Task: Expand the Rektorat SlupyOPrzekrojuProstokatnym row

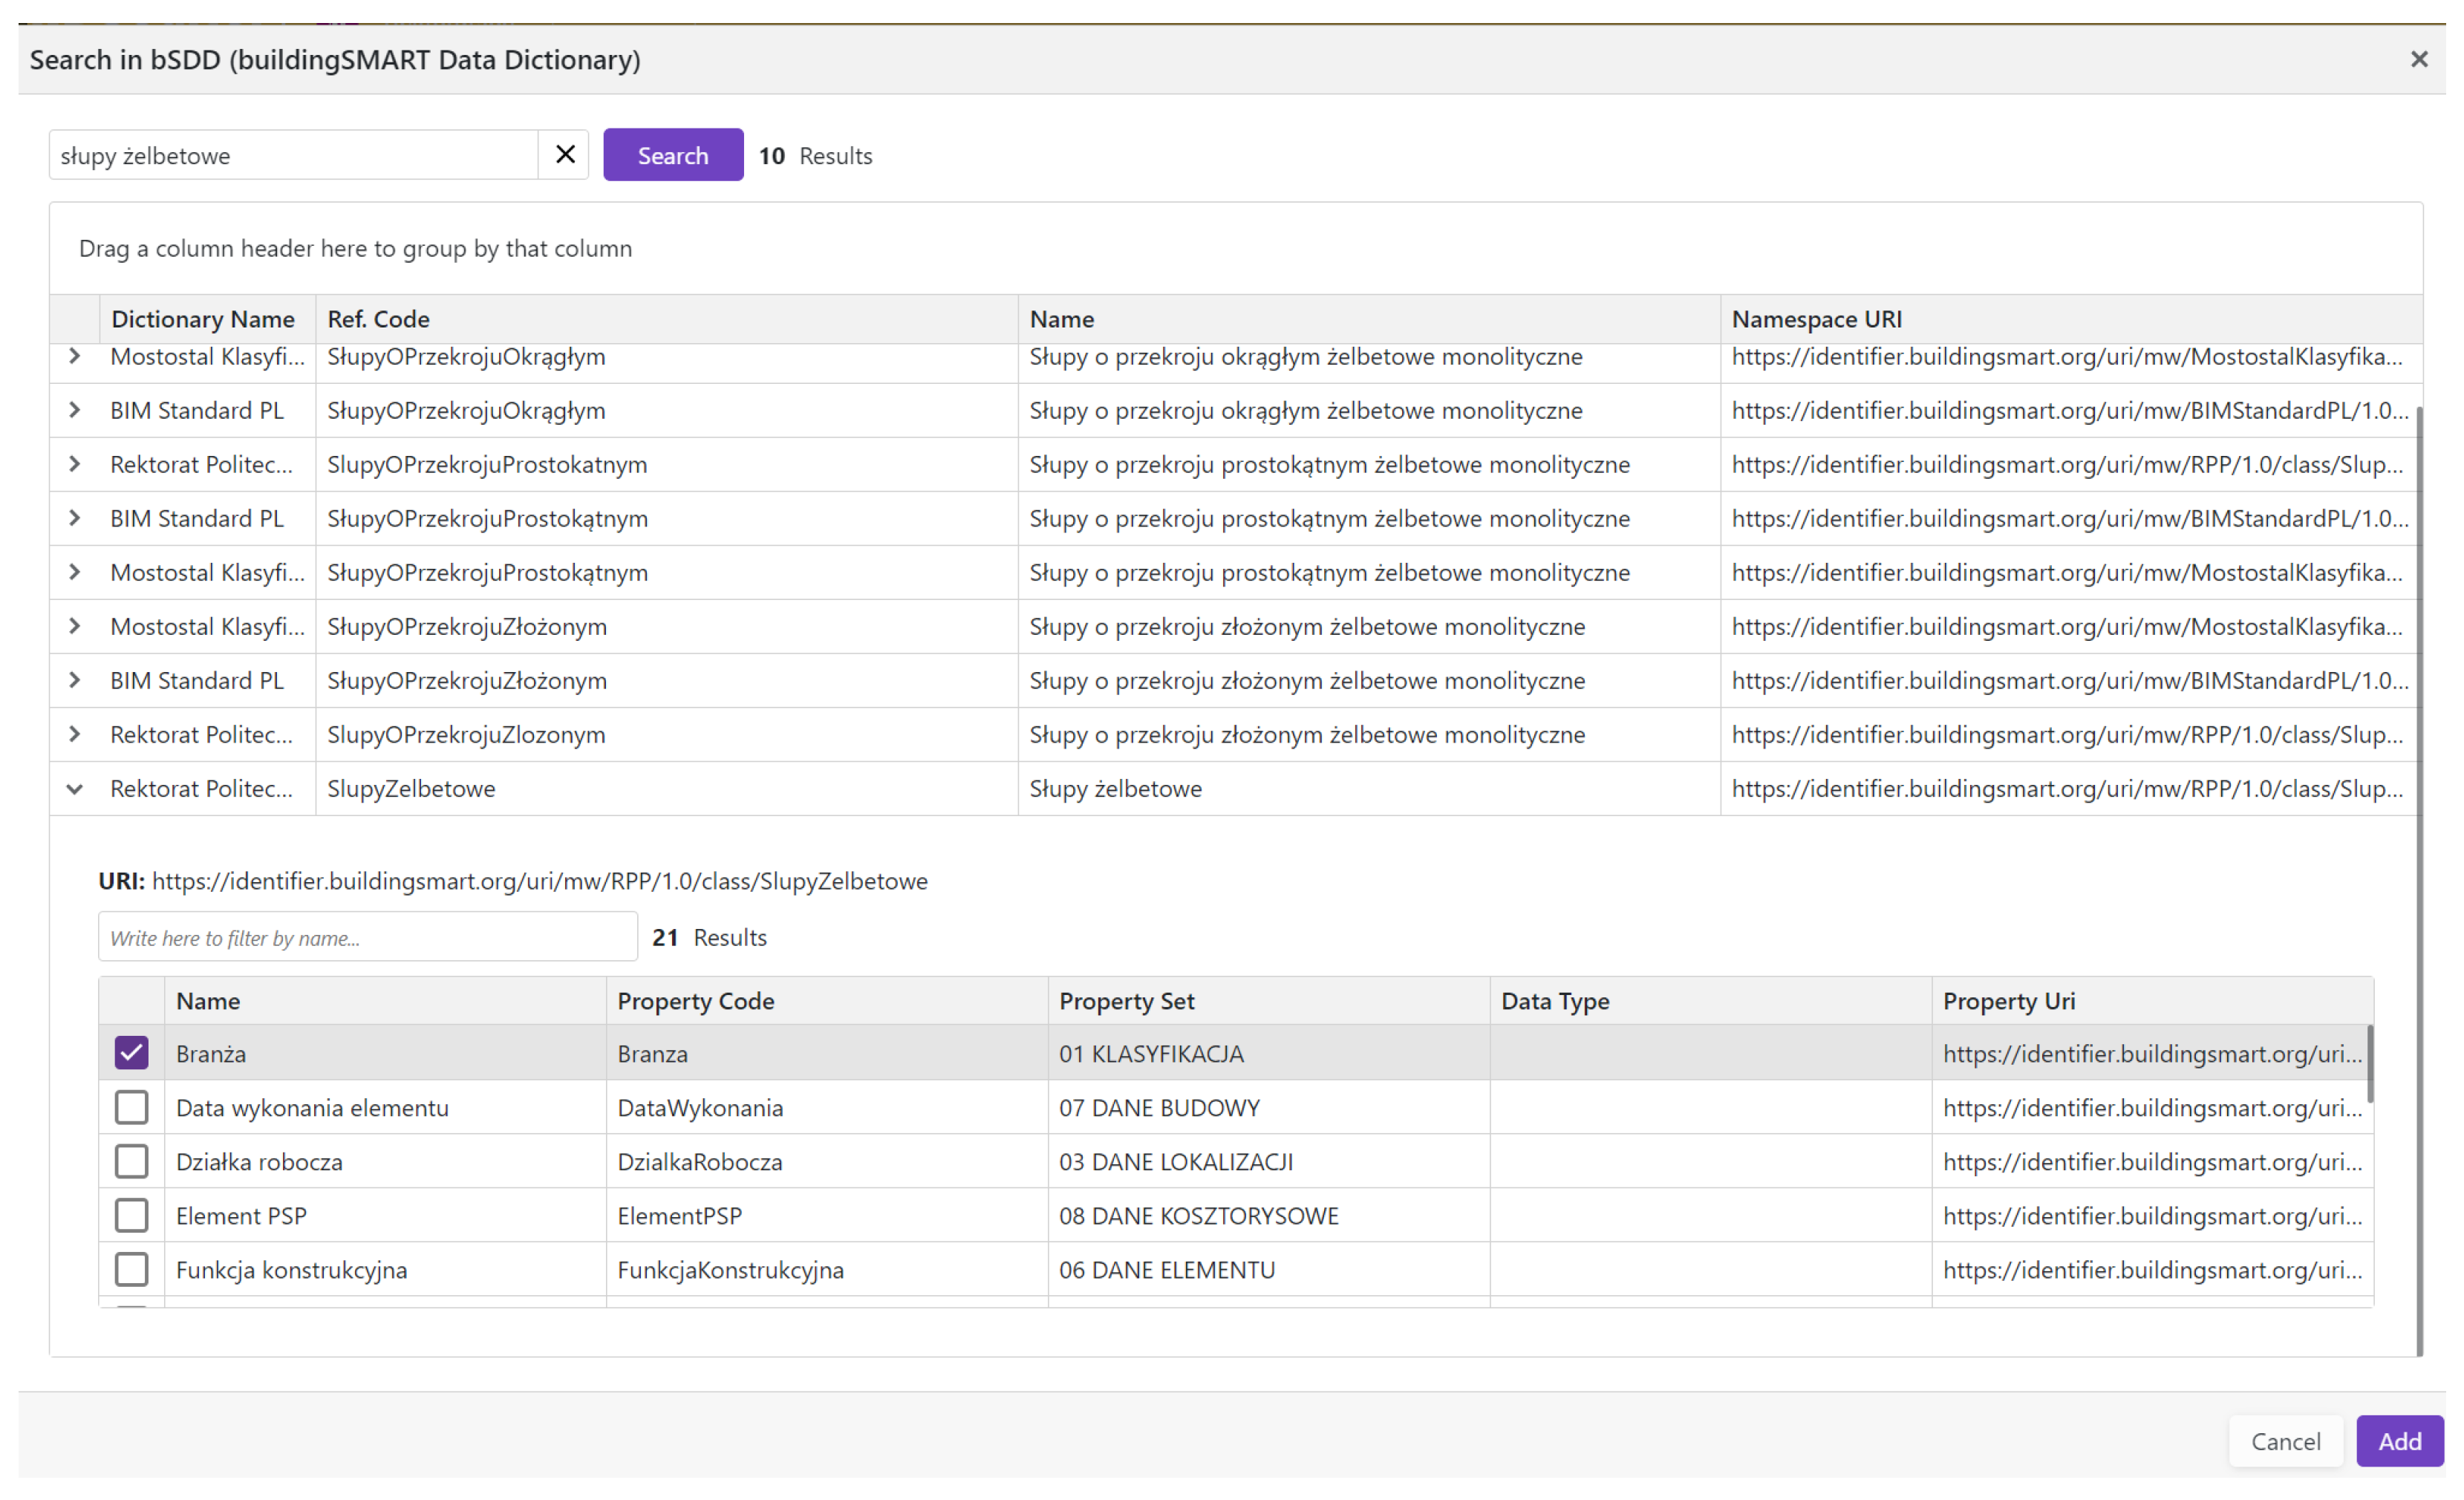Action: (x=75, y=465)
